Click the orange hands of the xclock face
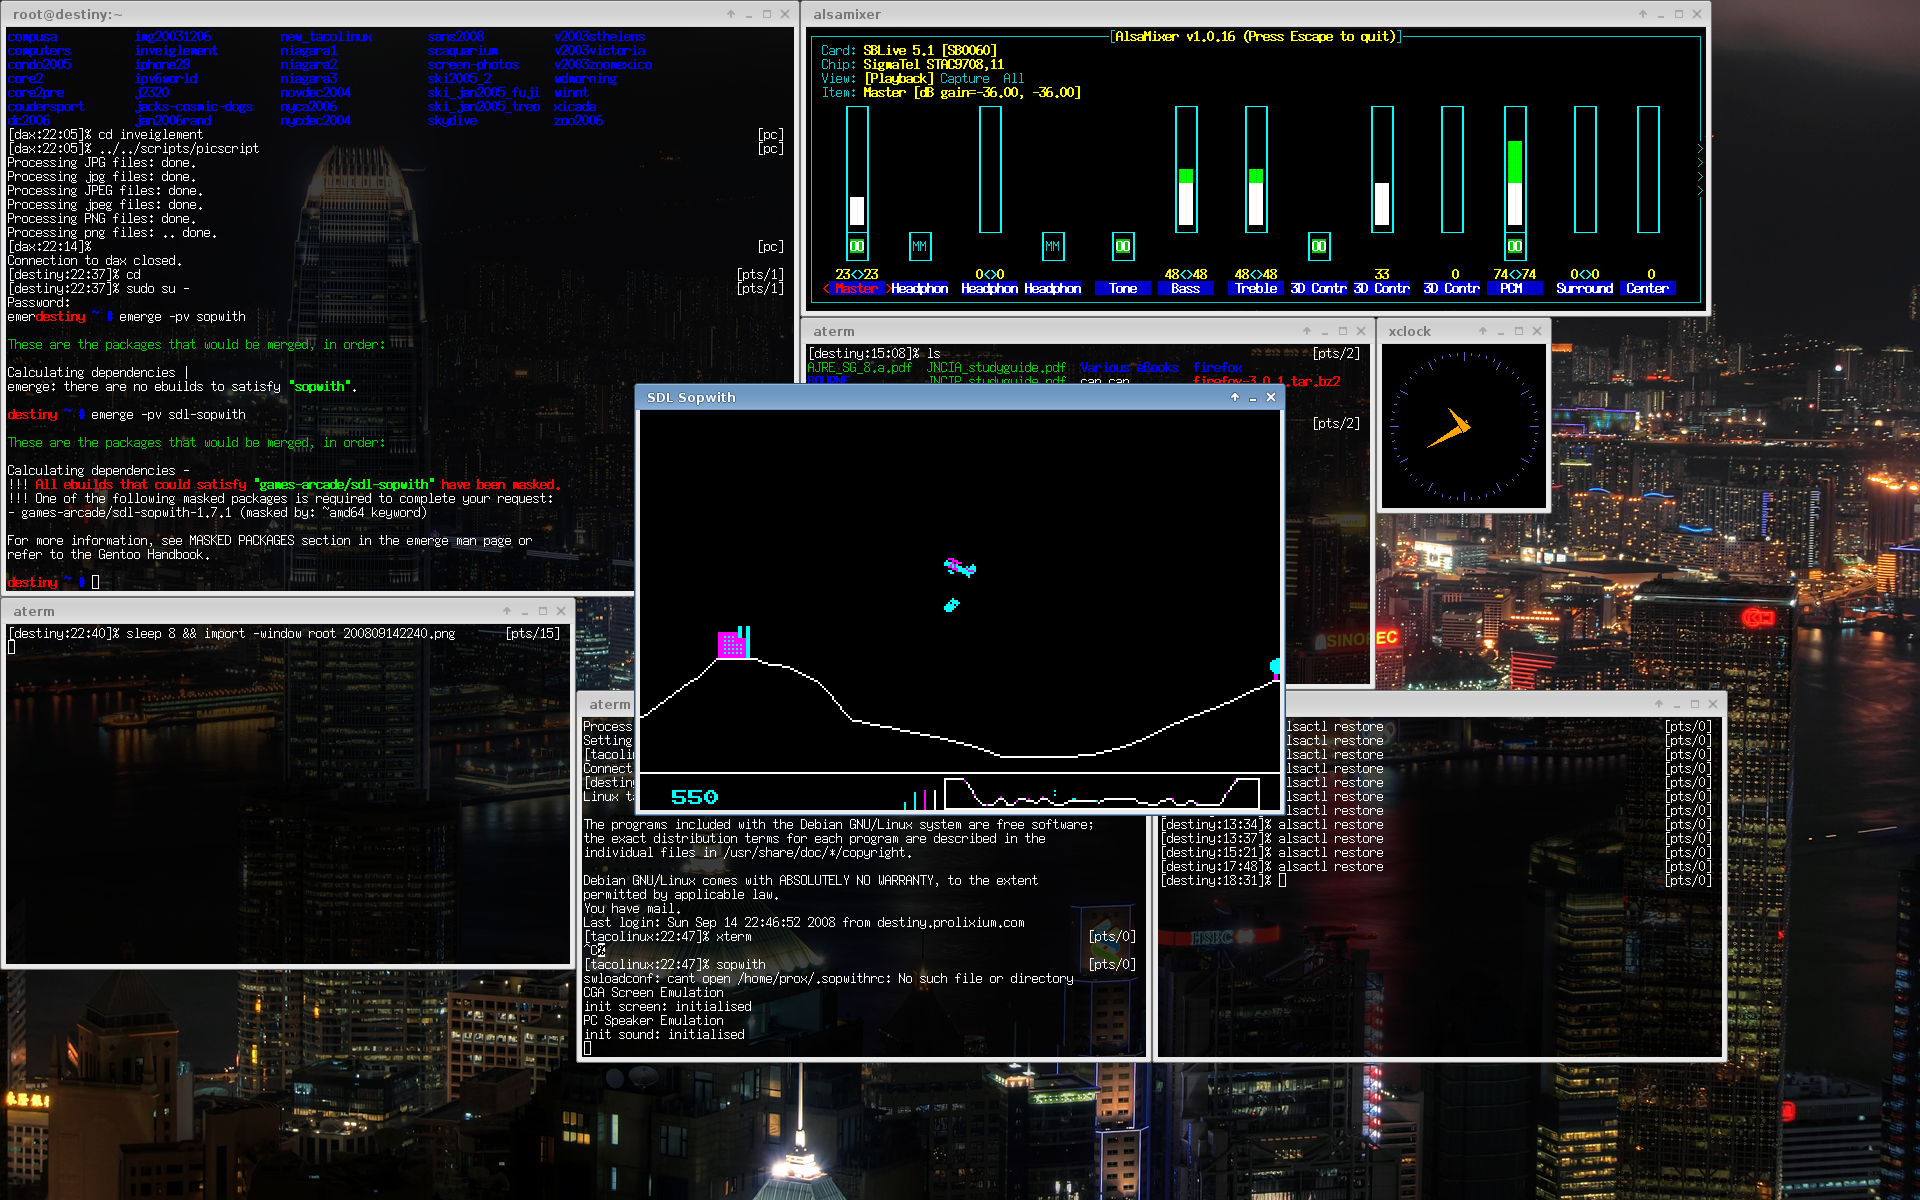This screenshot has width=1920, height=1200. 1450,428
